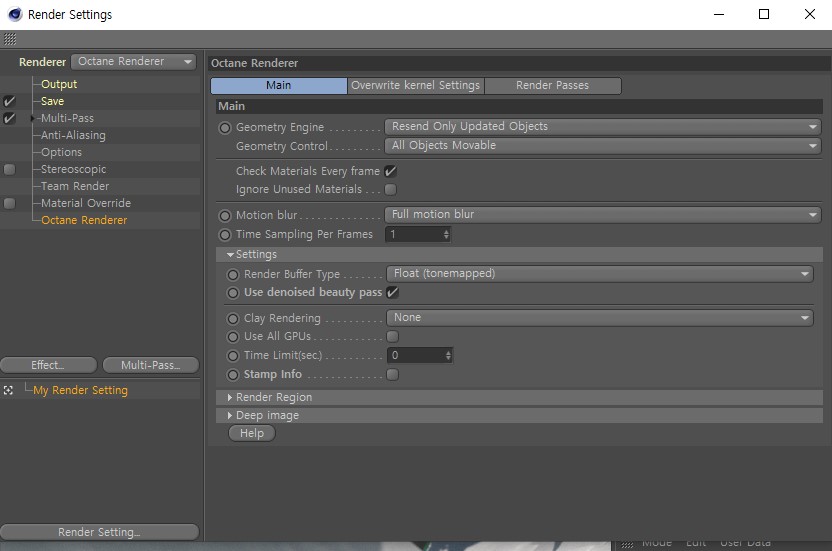This screenshot has height=551, width=832.
Task: Expand the Render Region section
Action: tap(274, 398)
